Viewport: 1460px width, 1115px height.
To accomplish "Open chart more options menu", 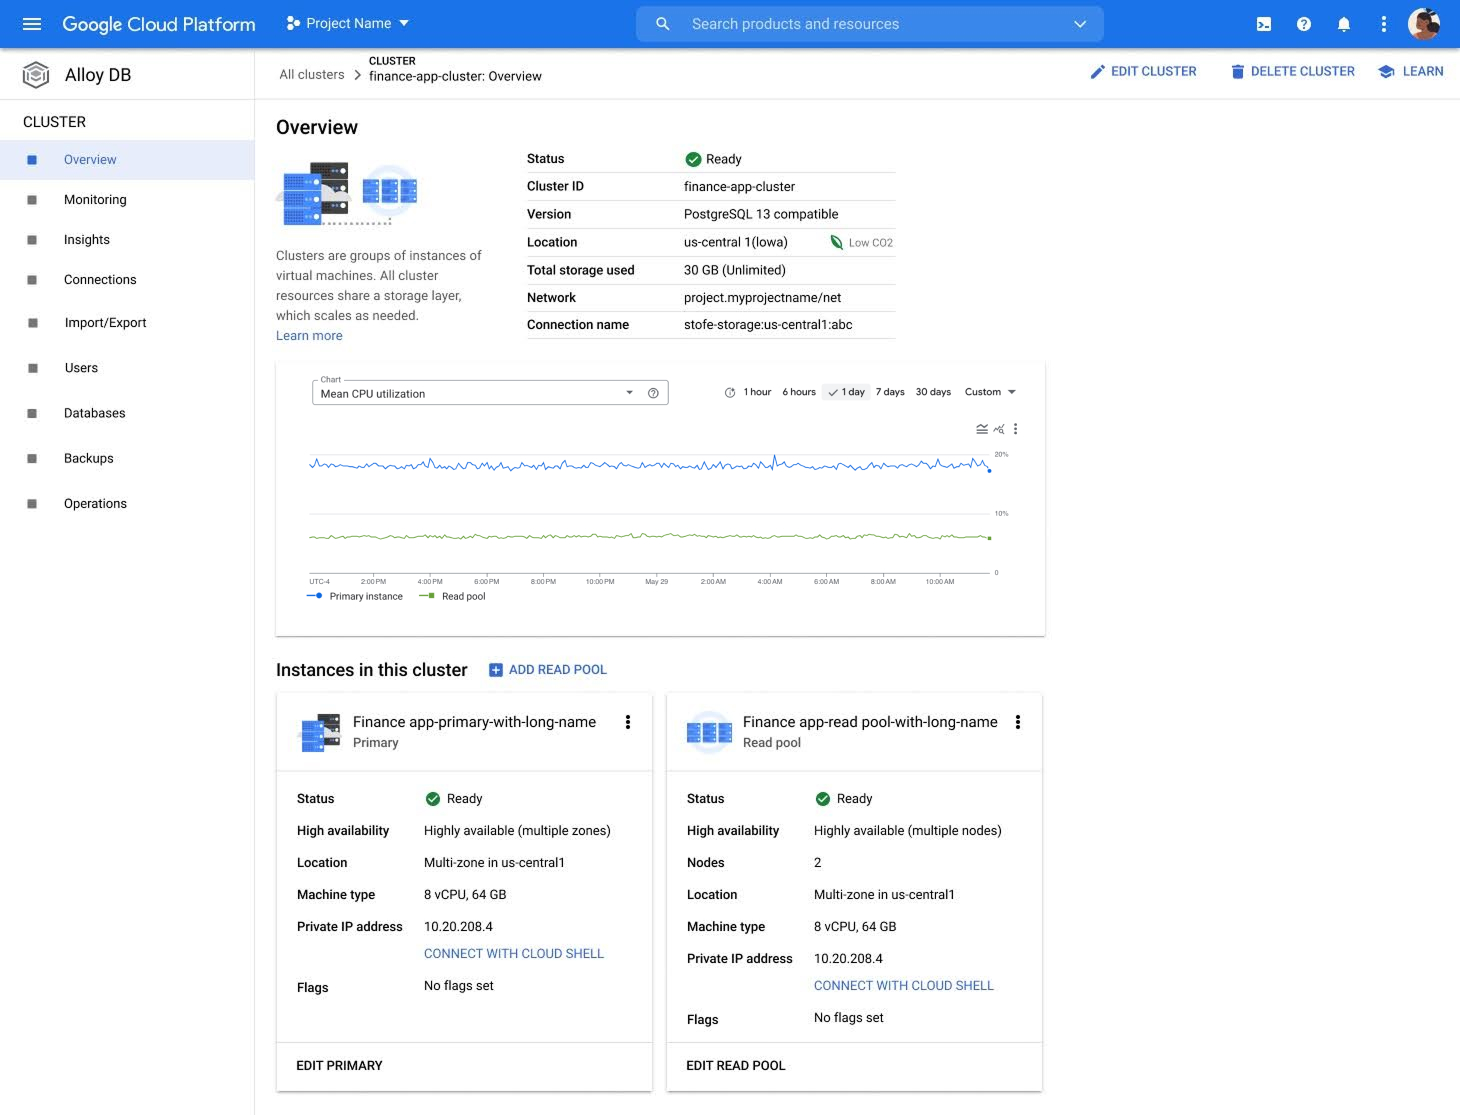I will [1015, 429].
